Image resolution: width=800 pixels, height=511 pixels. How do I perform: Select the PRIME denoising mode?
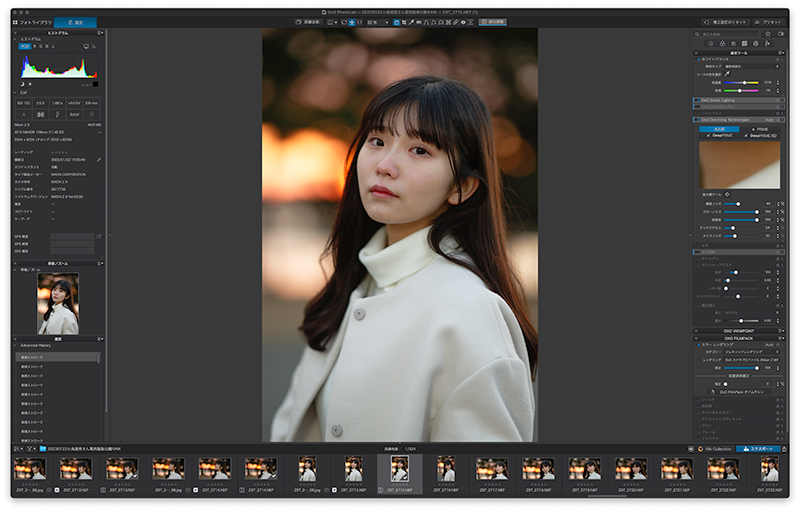[760, 130]
